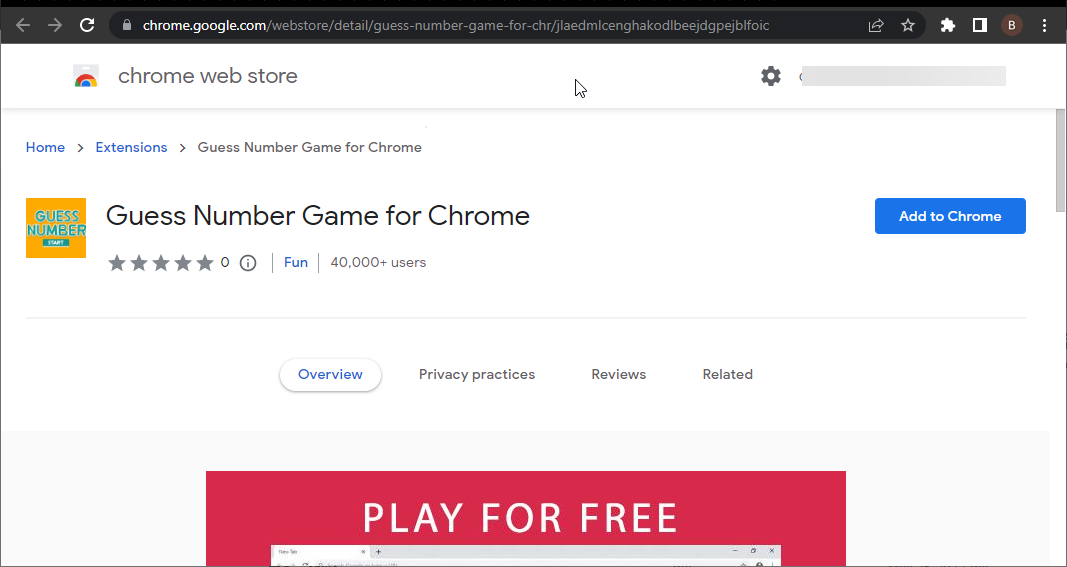The image size is (1067, 567).
Task: Toggle the browser side panel icon
Action: (x=980, y=25)
